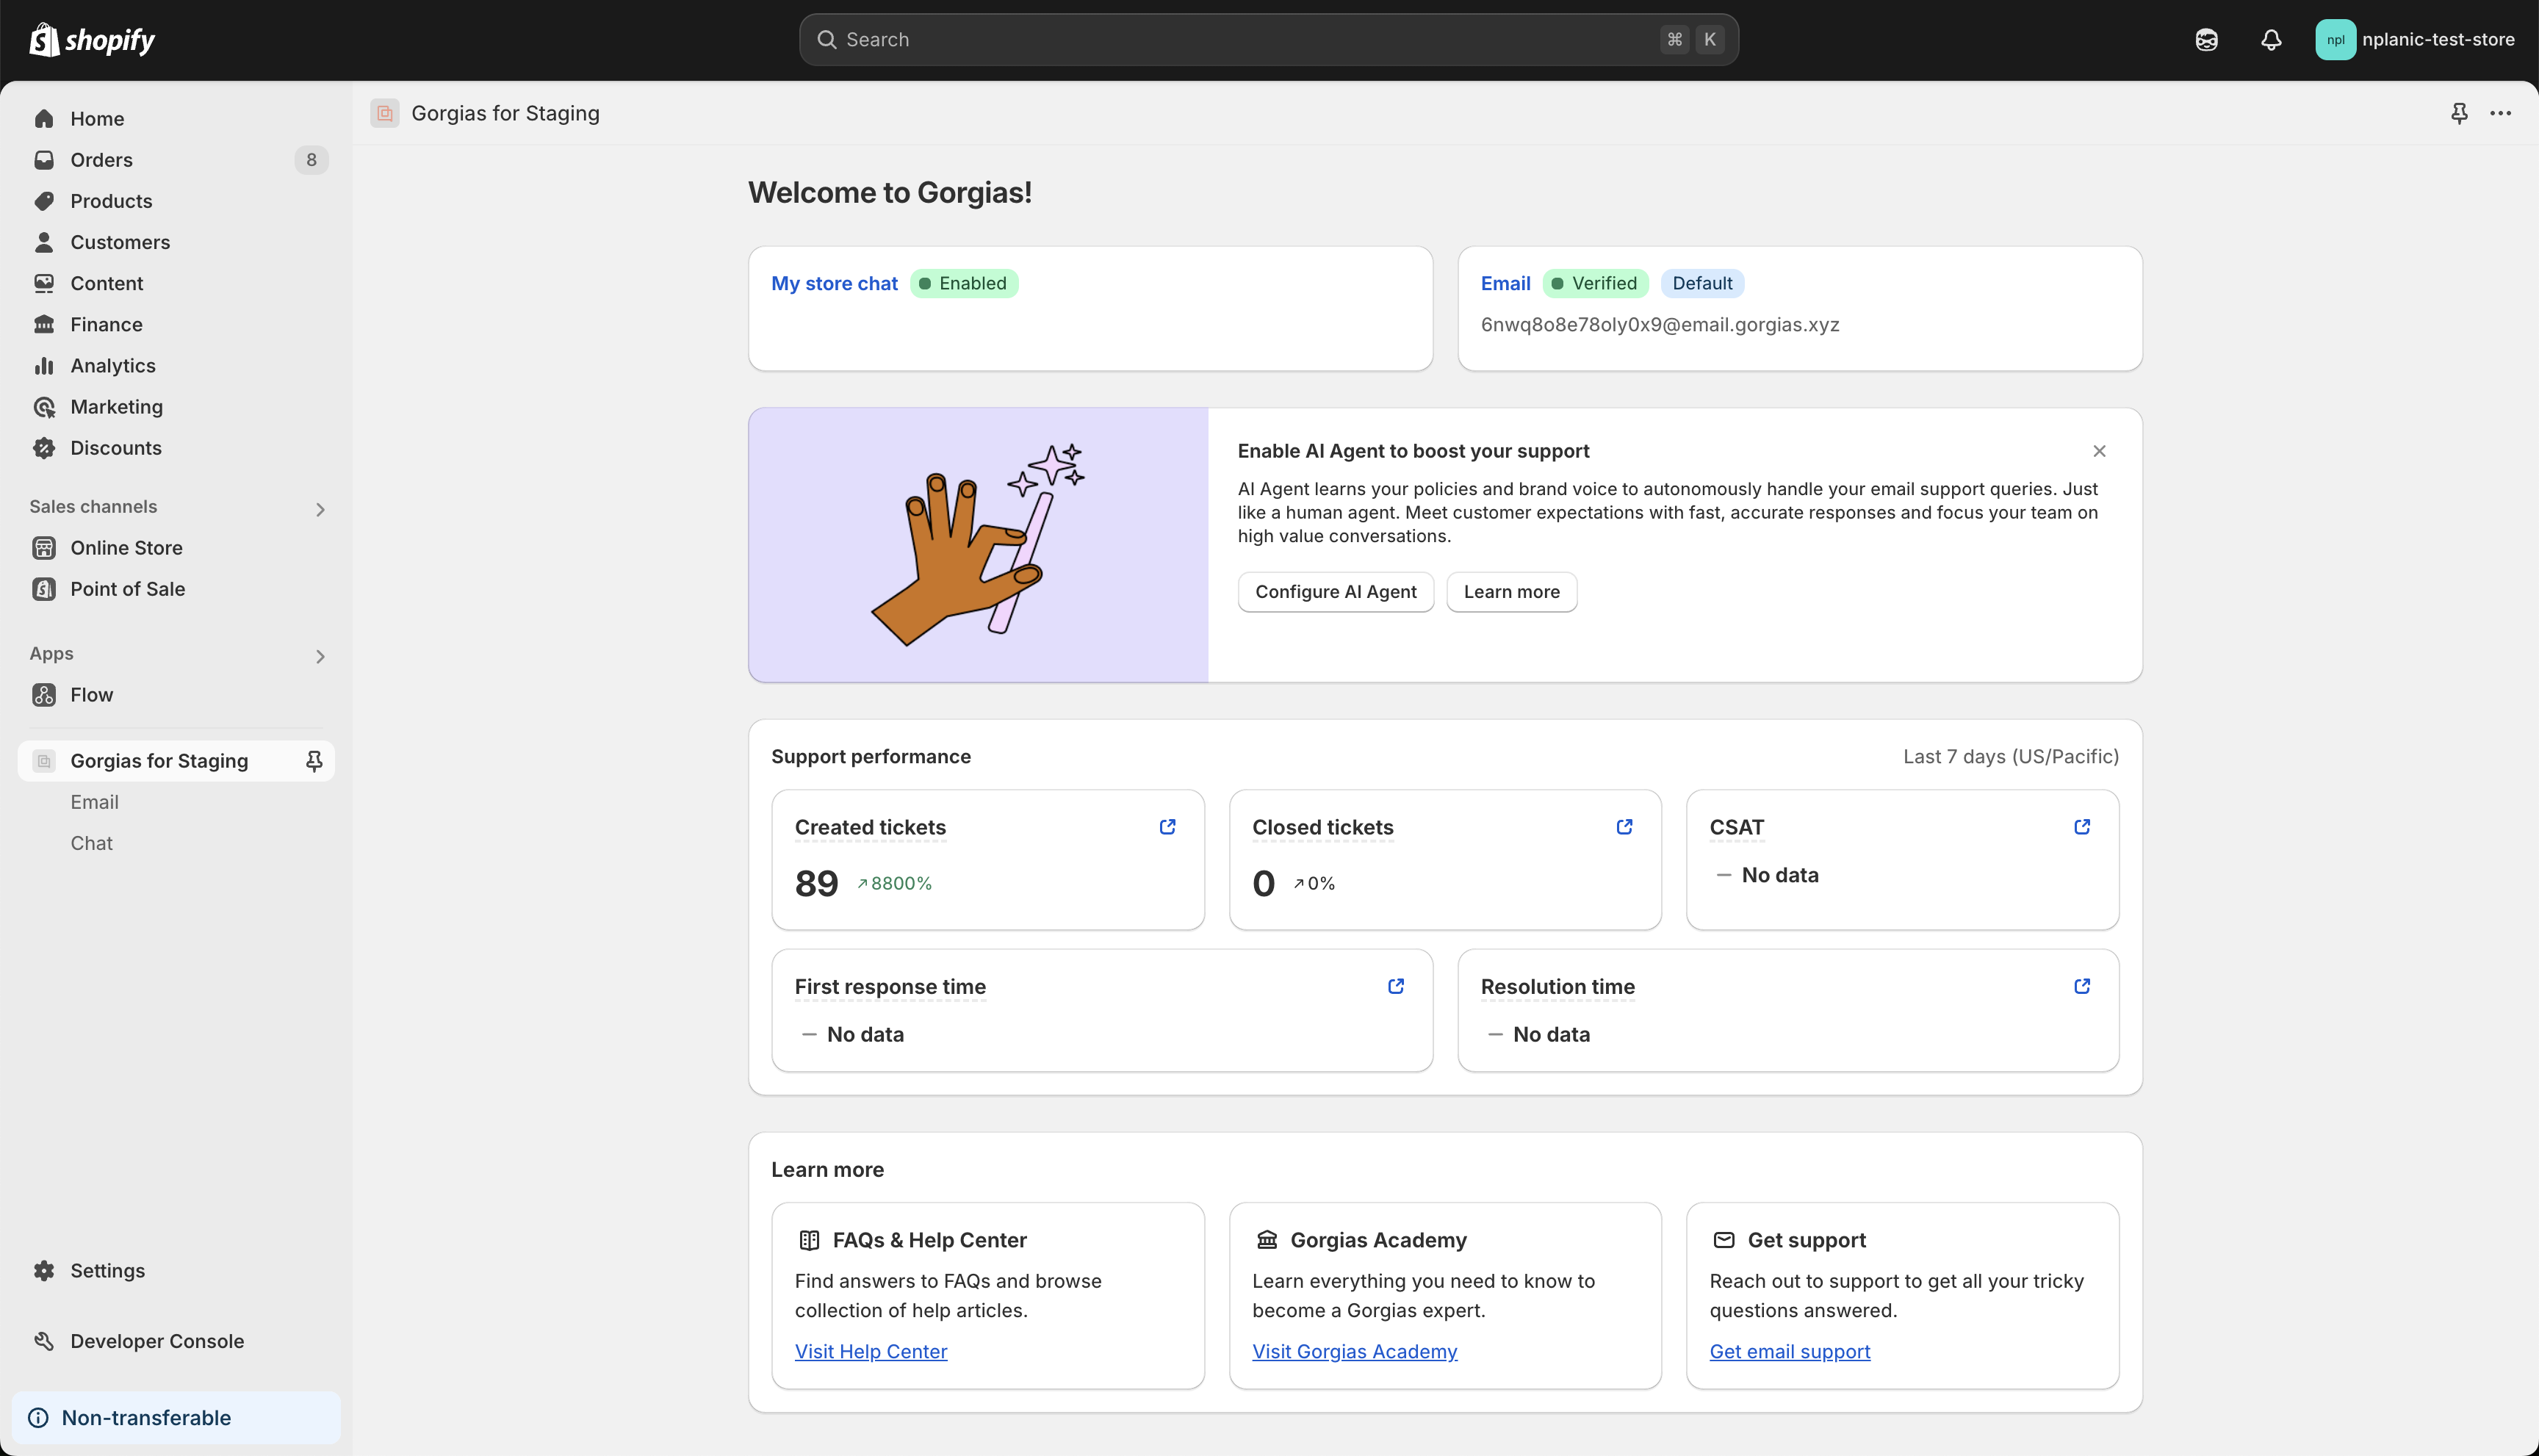Click the Verified status badge

pyautogui.click(x=1595, y=284)
